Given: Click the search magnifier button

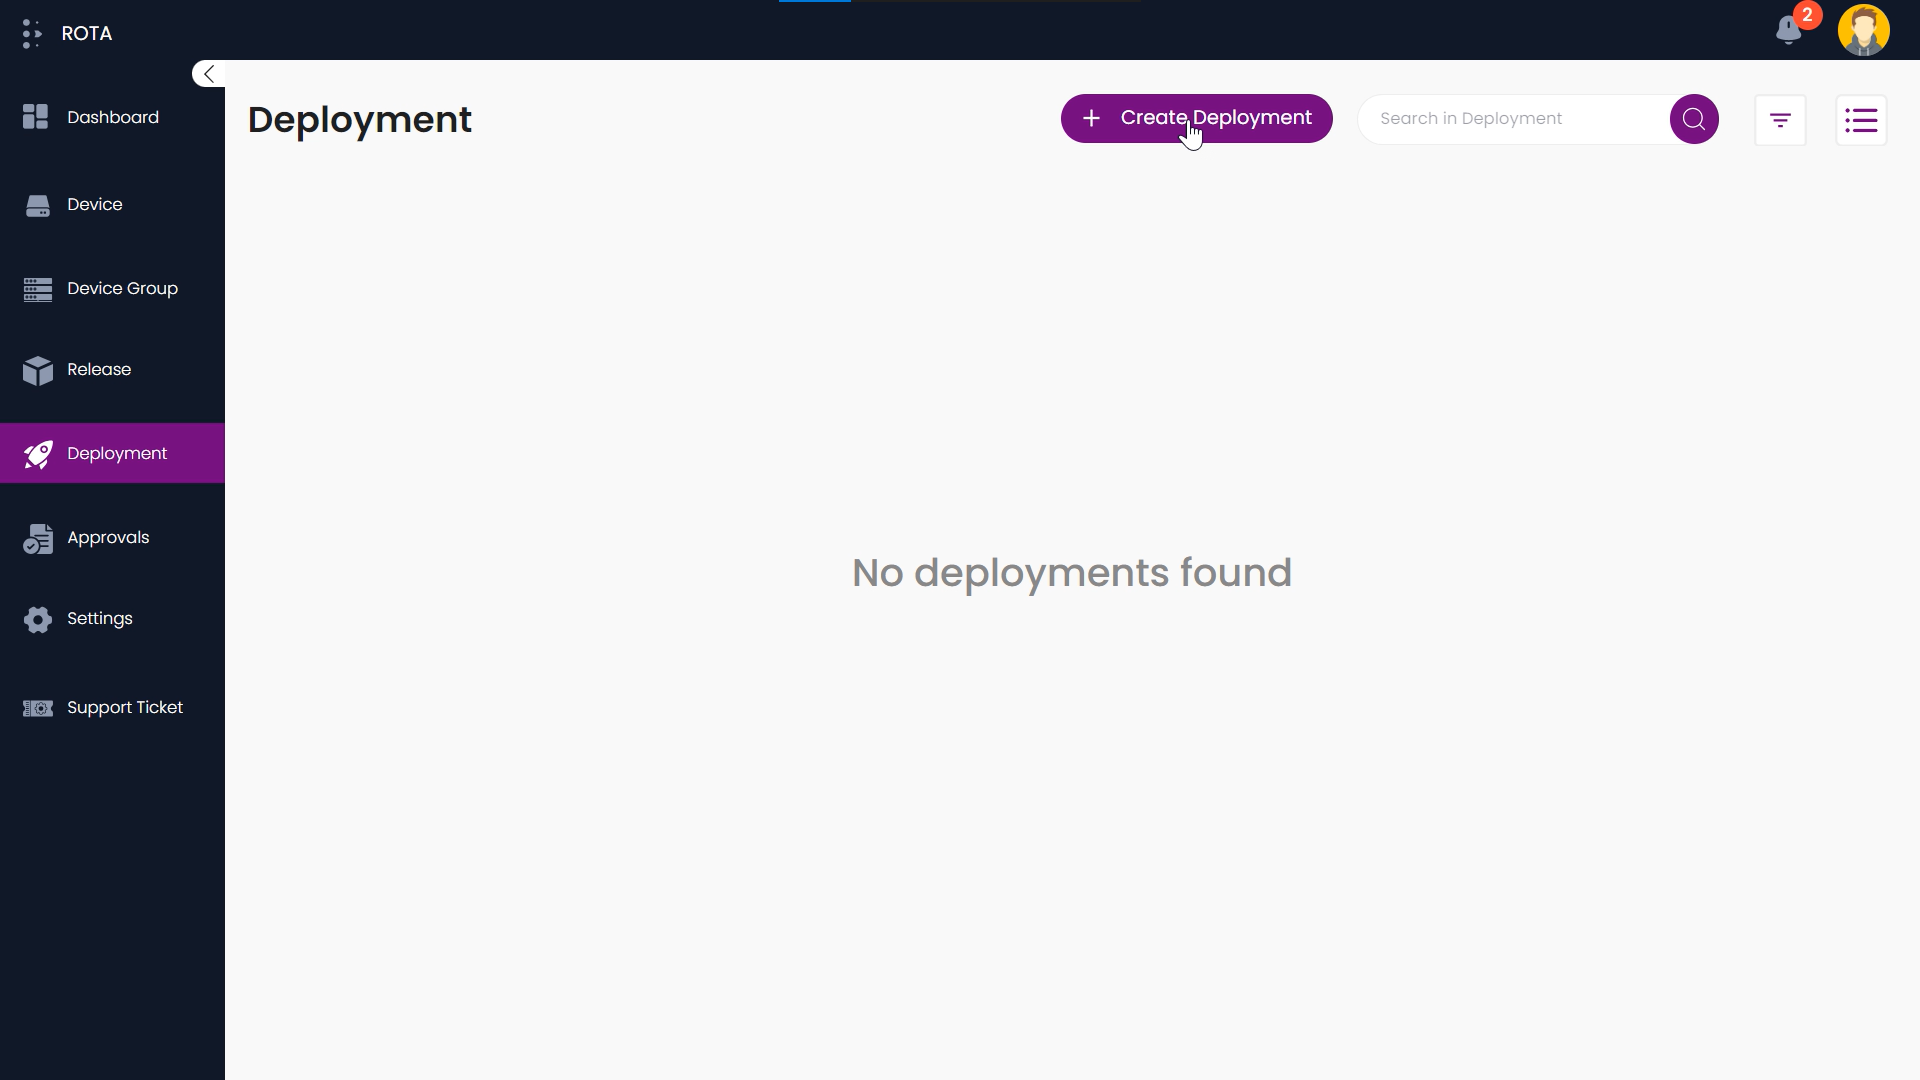Looking at the screenshot, I should [x=1694, y=118].
